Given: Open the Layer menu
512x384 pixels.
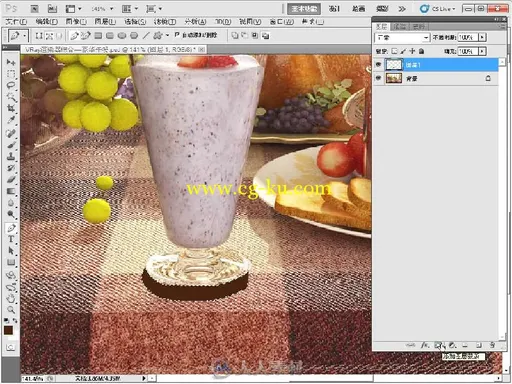Looking at the screenshot, I should coord(105,22).
